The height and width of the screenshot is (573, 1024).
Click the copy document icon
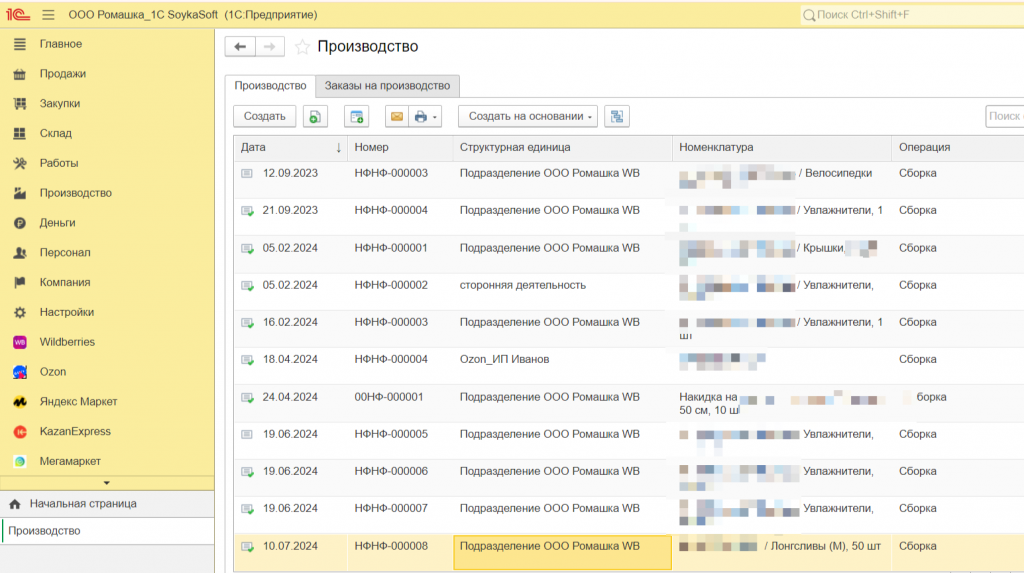click(315, 117)
